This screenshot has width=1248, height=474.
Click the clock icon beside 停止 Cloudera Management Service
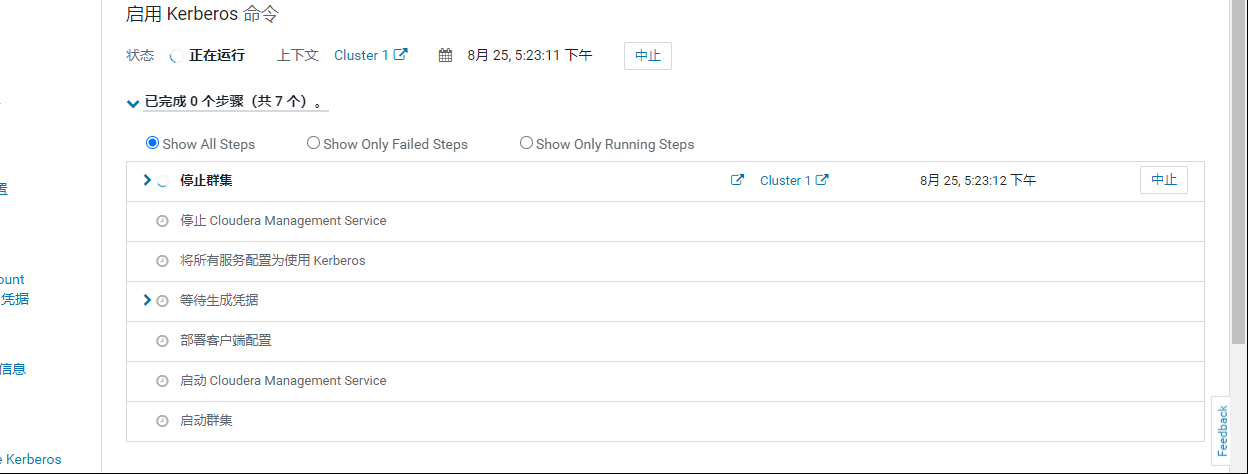pyautogui.click(x=162, y=221)
